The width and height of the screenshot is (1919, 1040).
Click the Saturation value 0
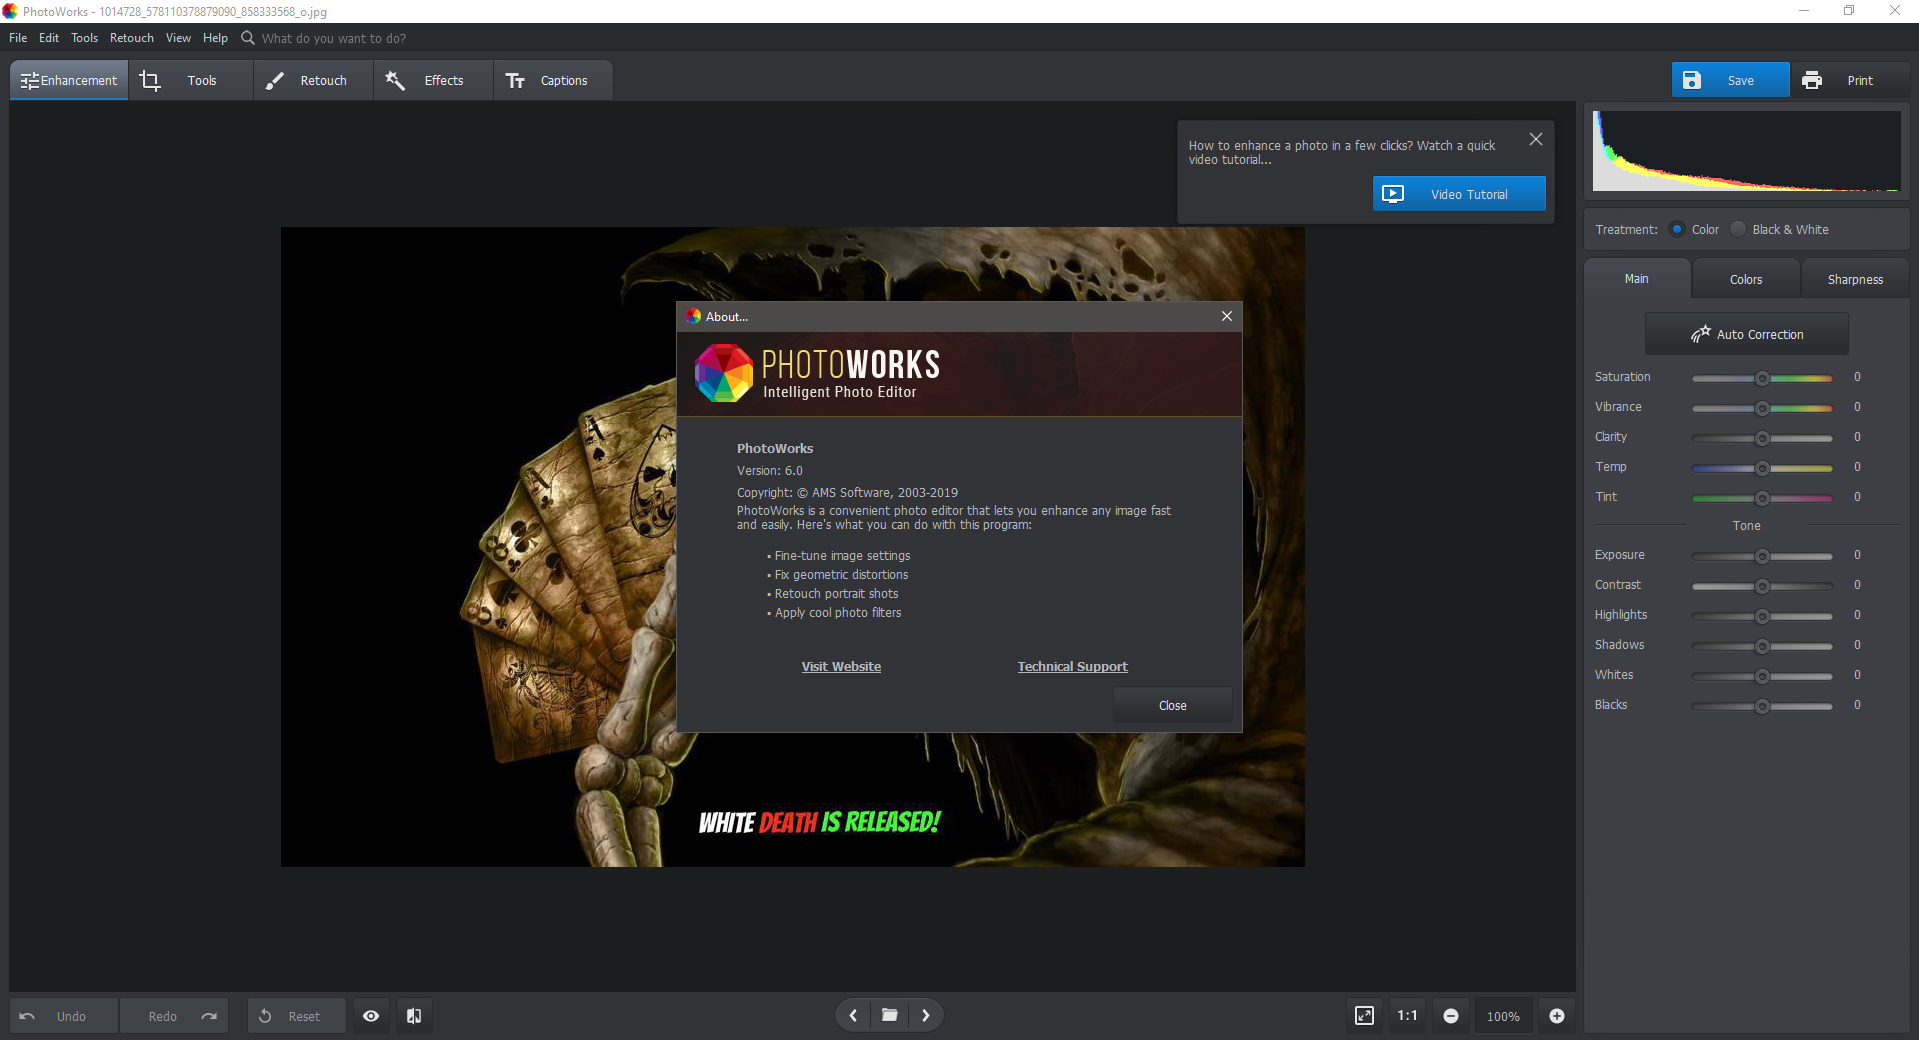pos(1857,377)
